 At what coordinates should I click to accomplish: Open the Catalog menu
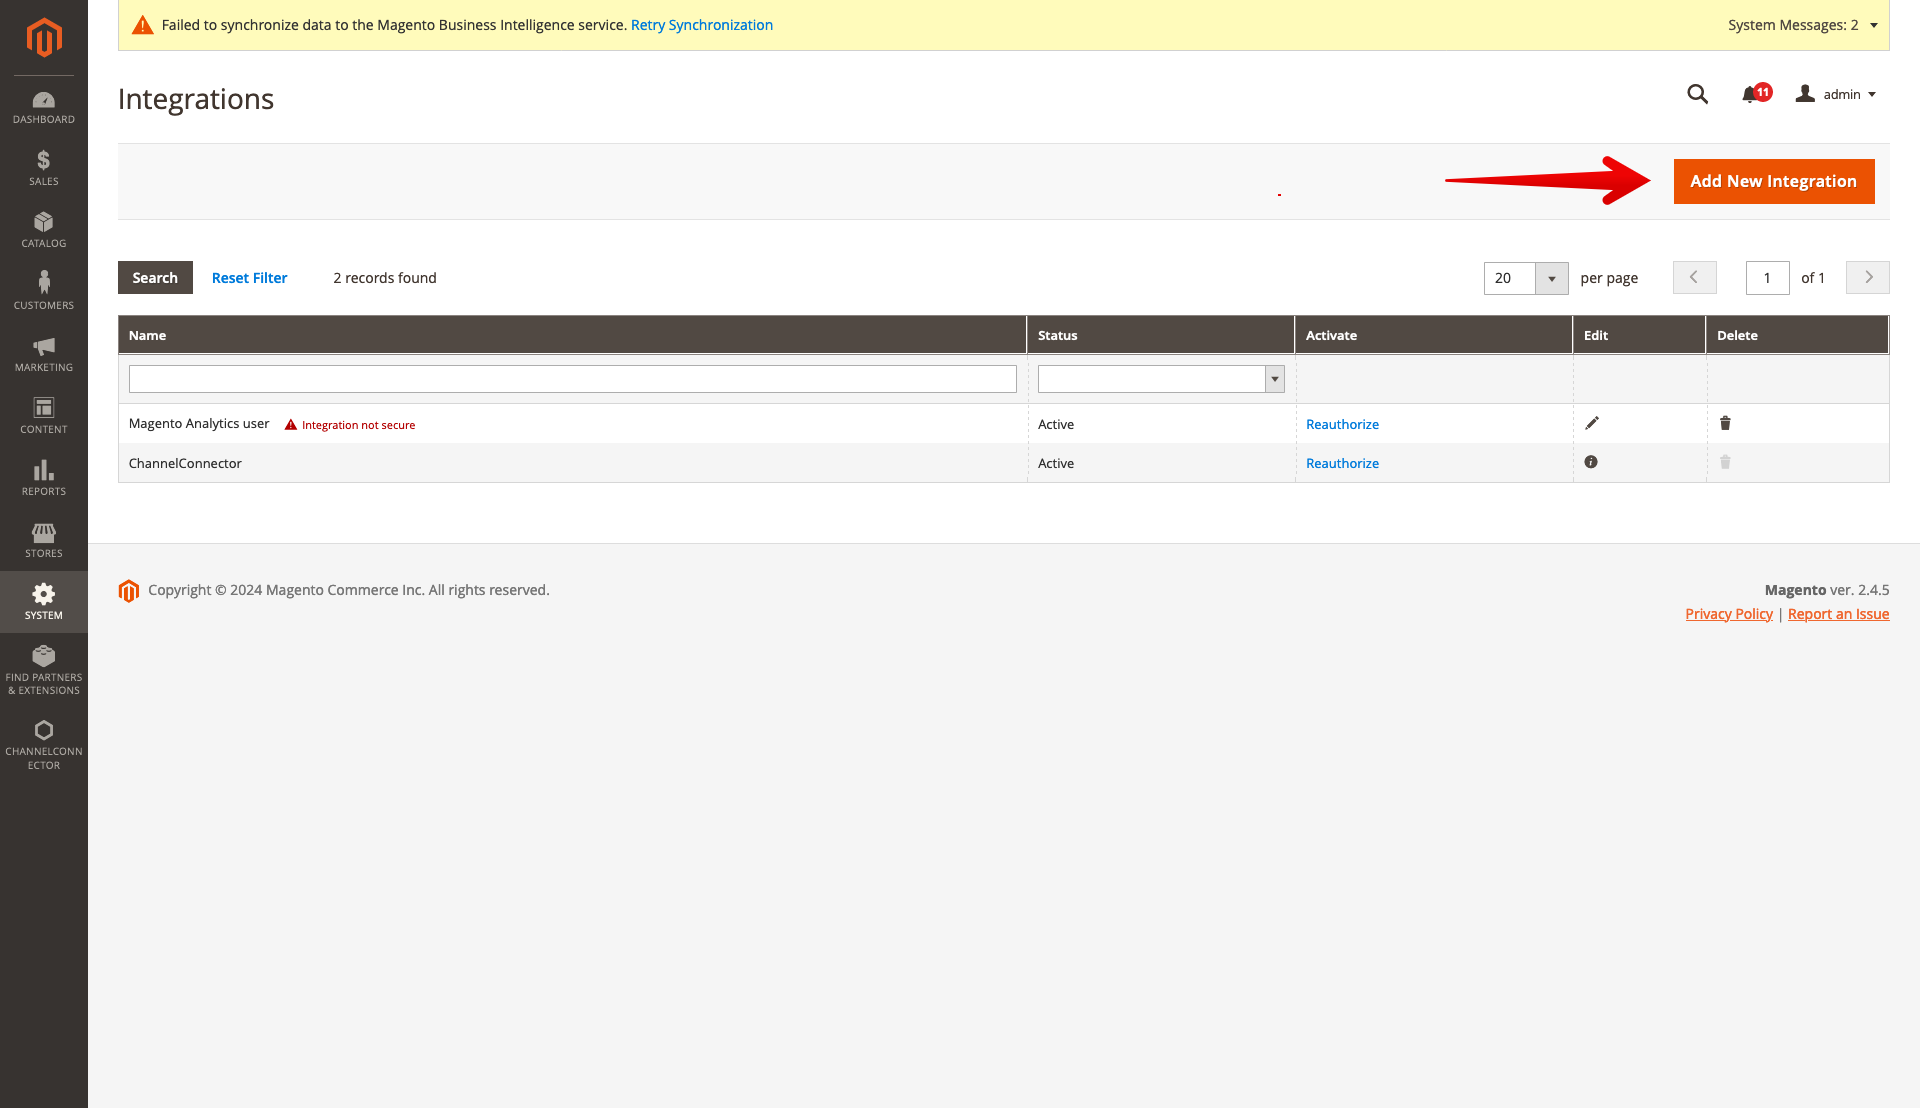coord(43,230)
